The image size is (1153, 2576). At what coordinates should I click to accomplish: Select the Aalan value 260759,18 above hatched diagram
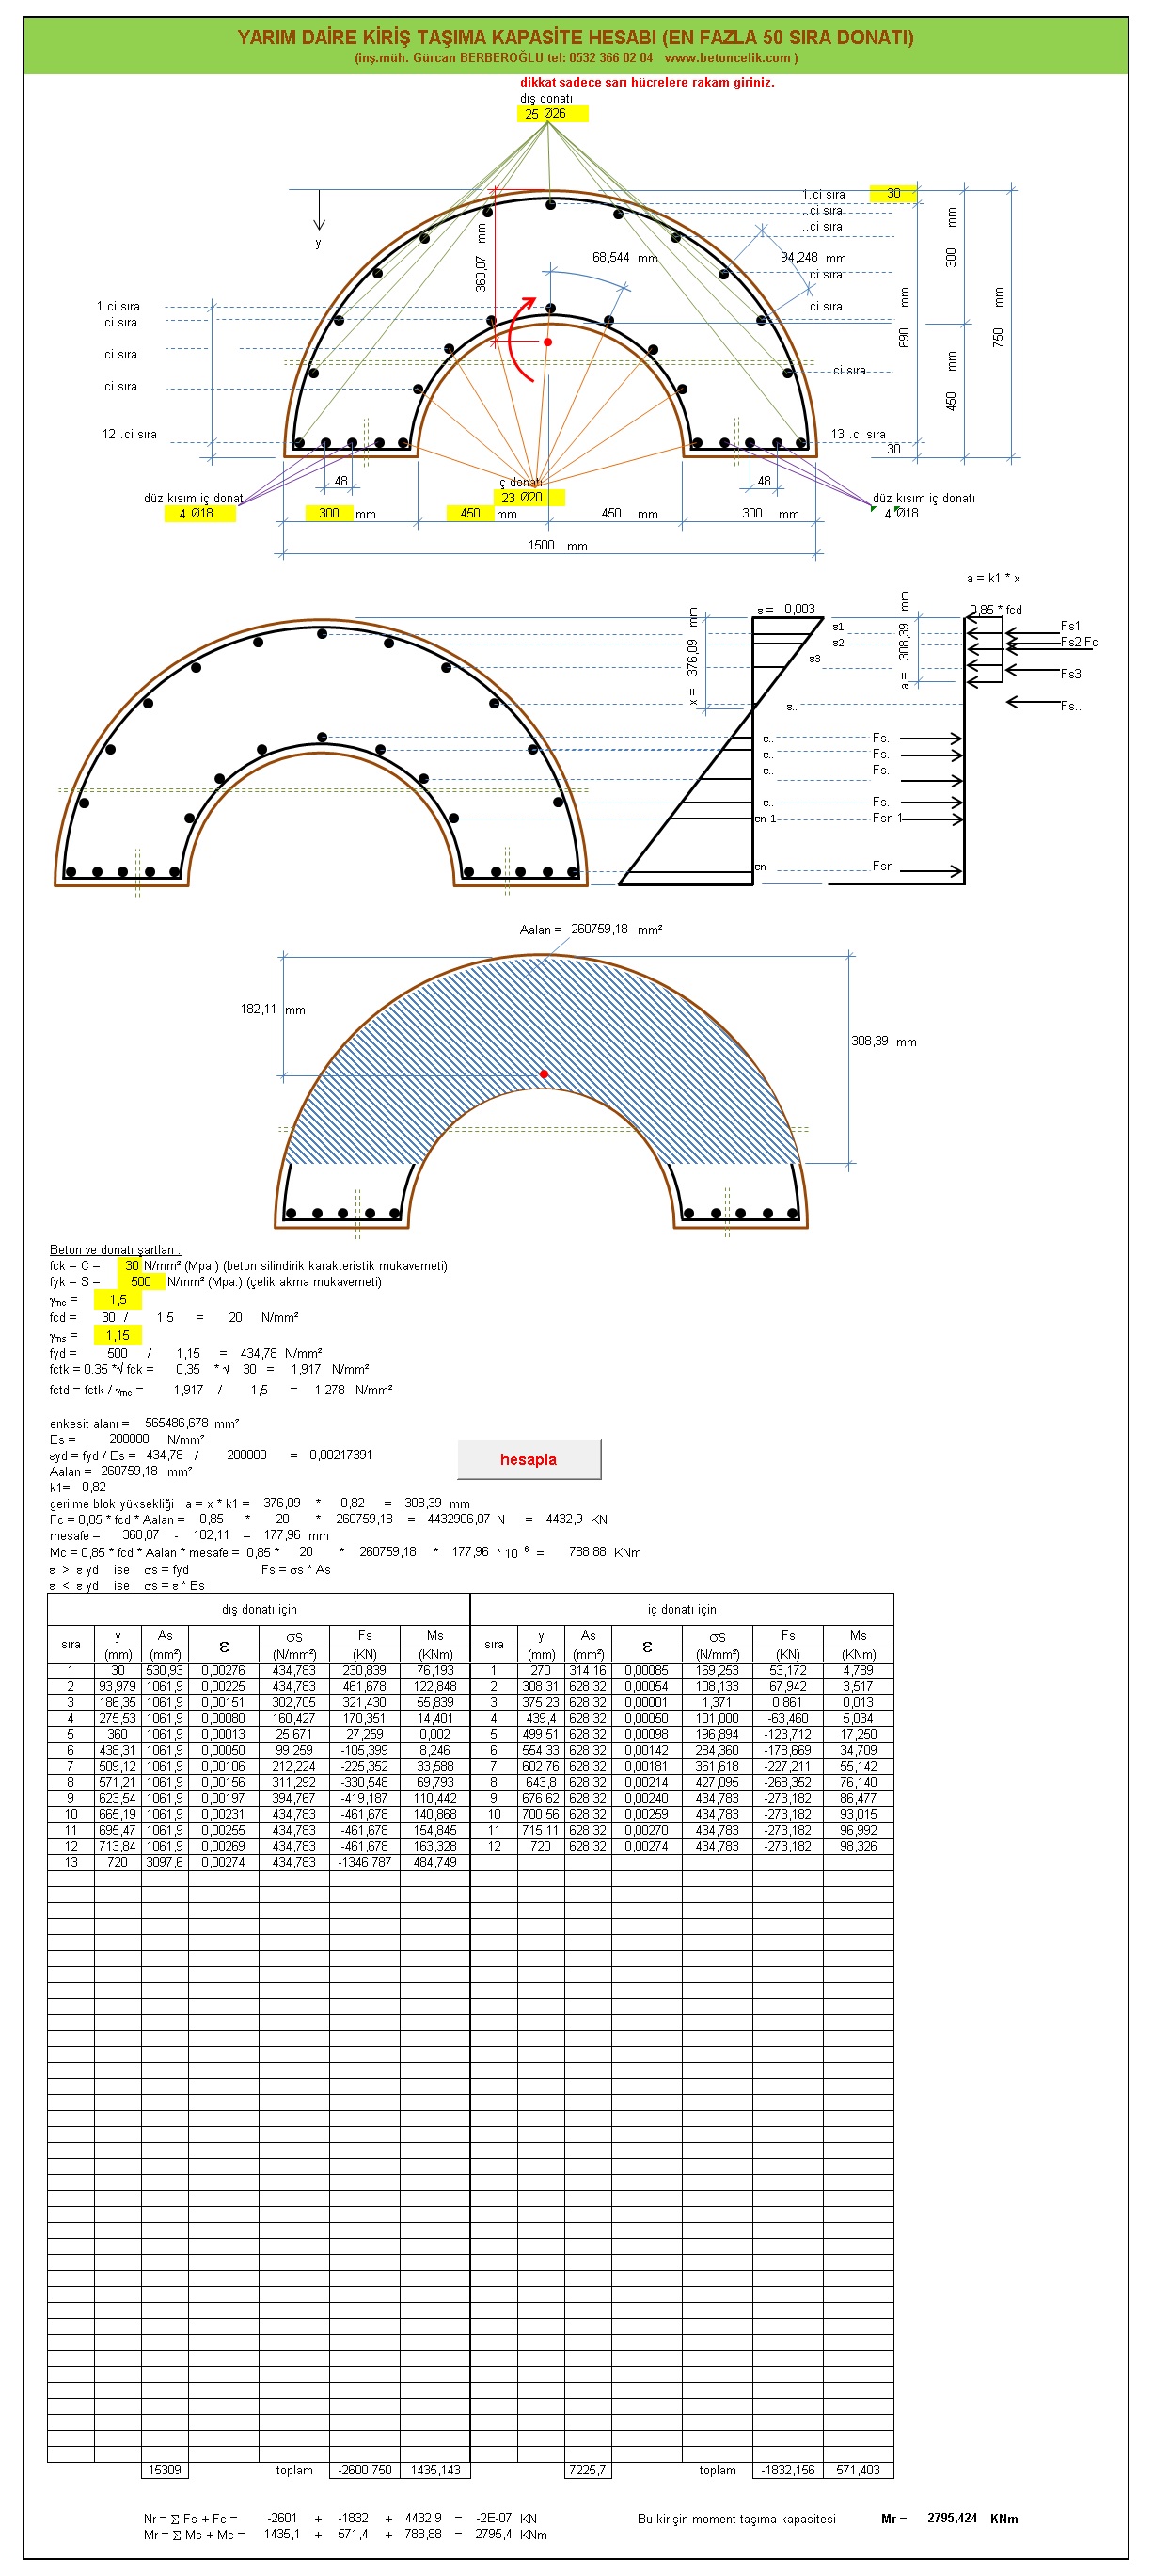[599, 929]
